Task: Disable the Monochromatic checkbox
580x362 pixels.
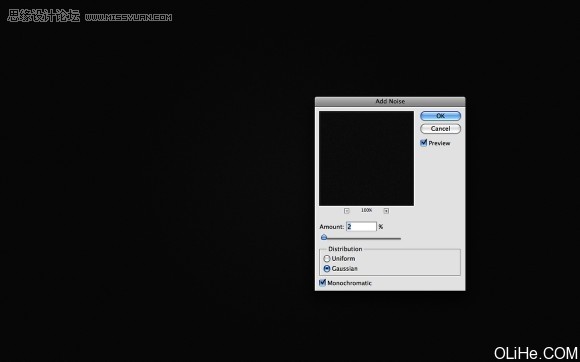Action: coord(322,283)
